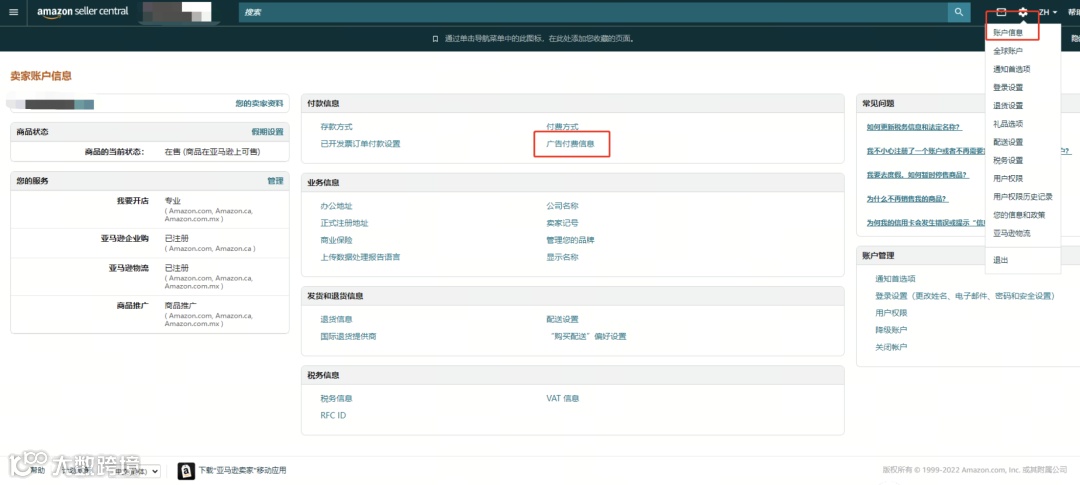Open 广告付费信息 advertising payment link
This screenshot has width=1080, height=485.
tap(570, 144)
